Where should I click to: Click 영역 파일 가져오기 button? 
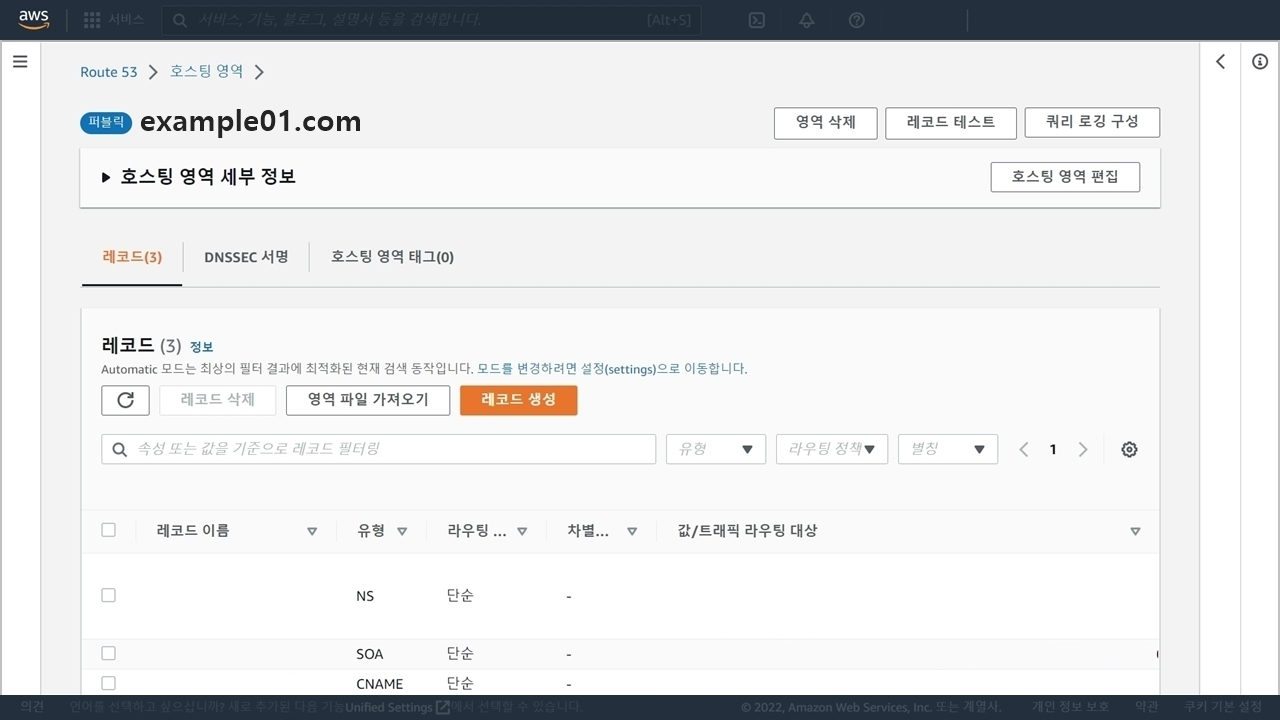click(x=368, y=400)
